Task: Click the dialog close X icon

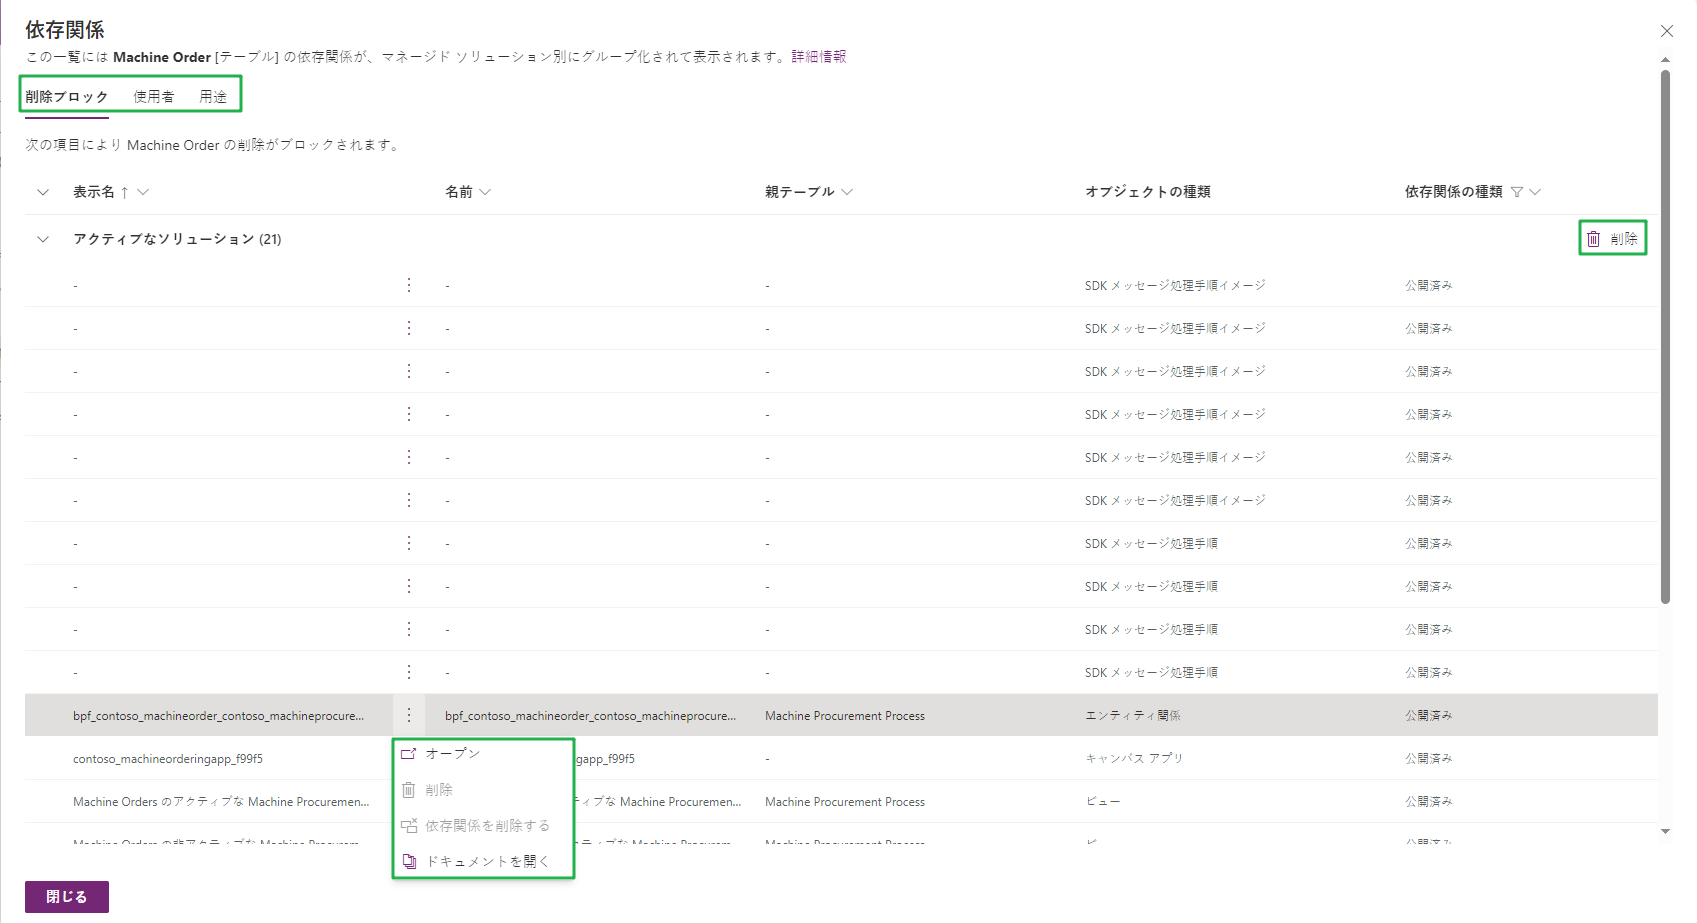Action: (x=1666, y=31)
